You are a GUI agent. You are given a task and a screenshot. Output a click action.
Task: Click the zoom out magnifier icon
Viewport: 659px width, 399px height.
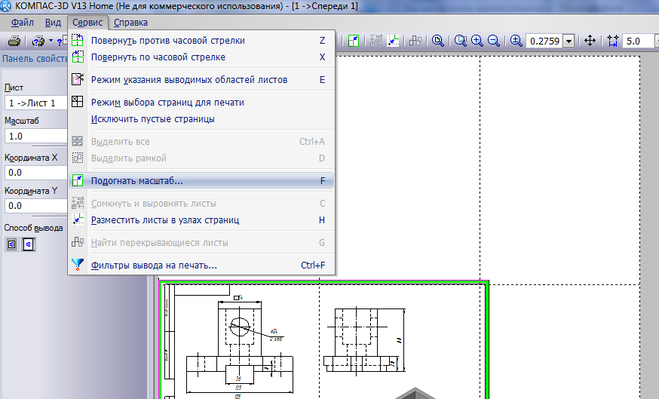[x=493, y=41]
